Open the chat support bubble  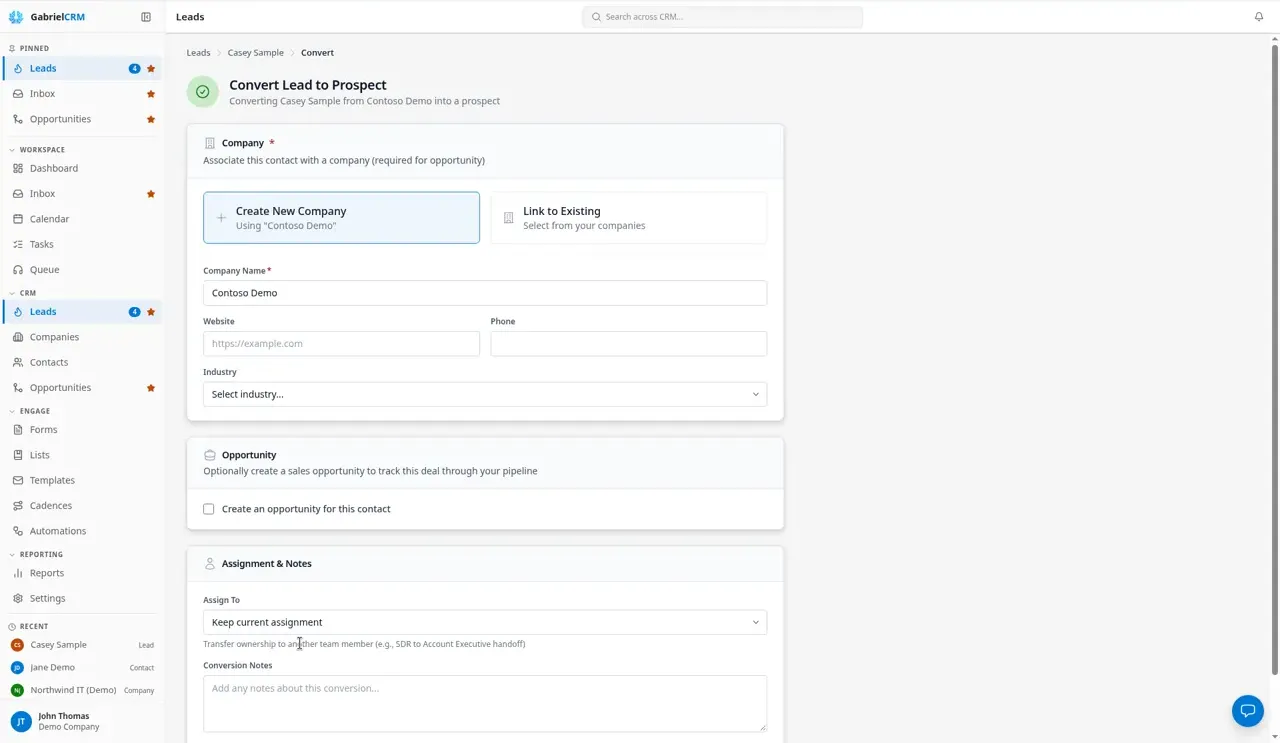[1248, 711]
